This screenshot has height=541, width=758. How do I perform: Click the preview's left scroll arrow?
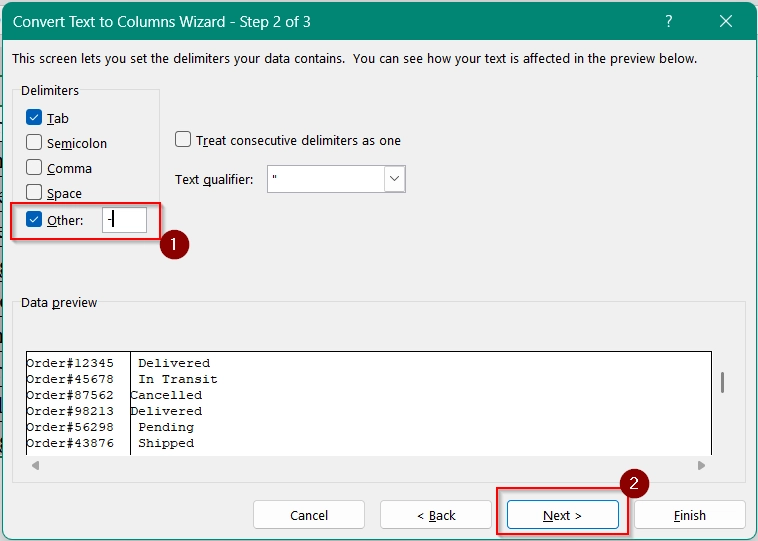click(x=35, y=465)
